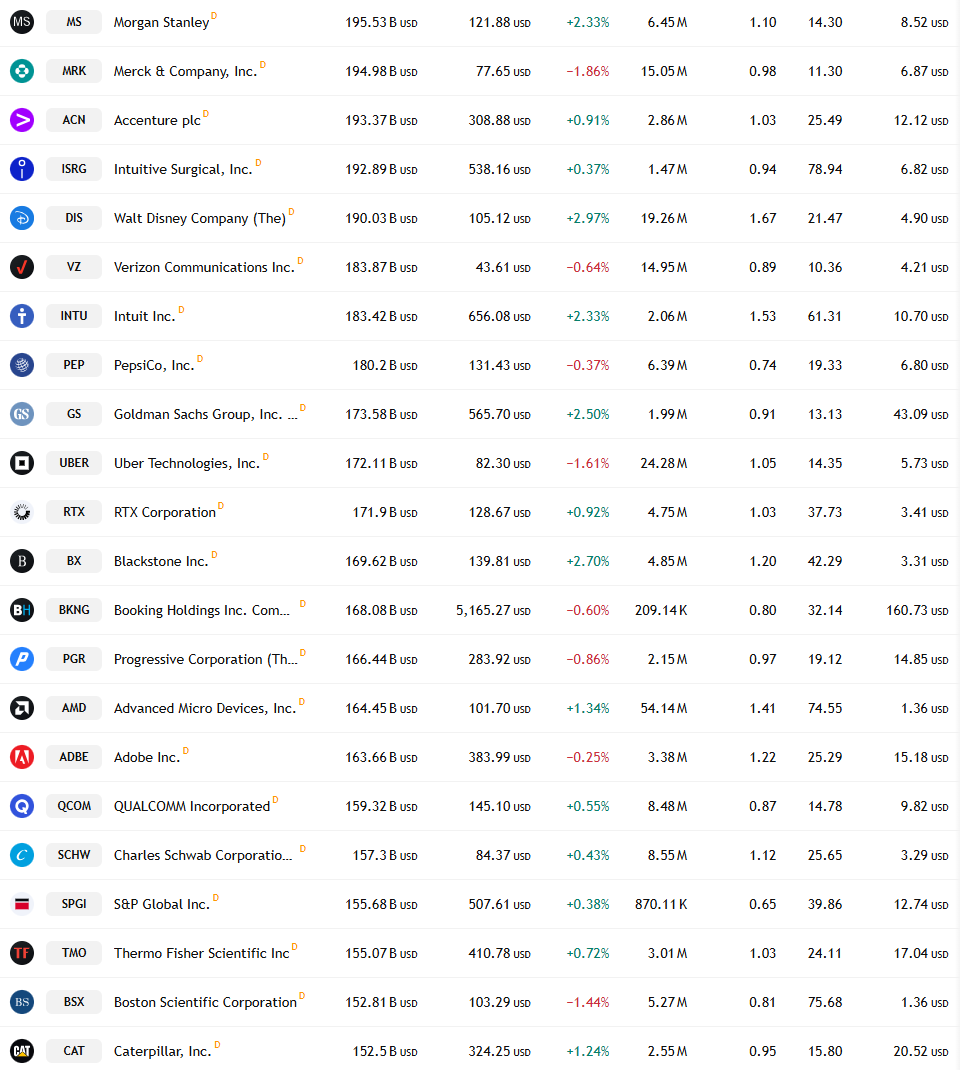Open the RTX Corporation link
Screen dimensions: 960x1070
(165, 512)
